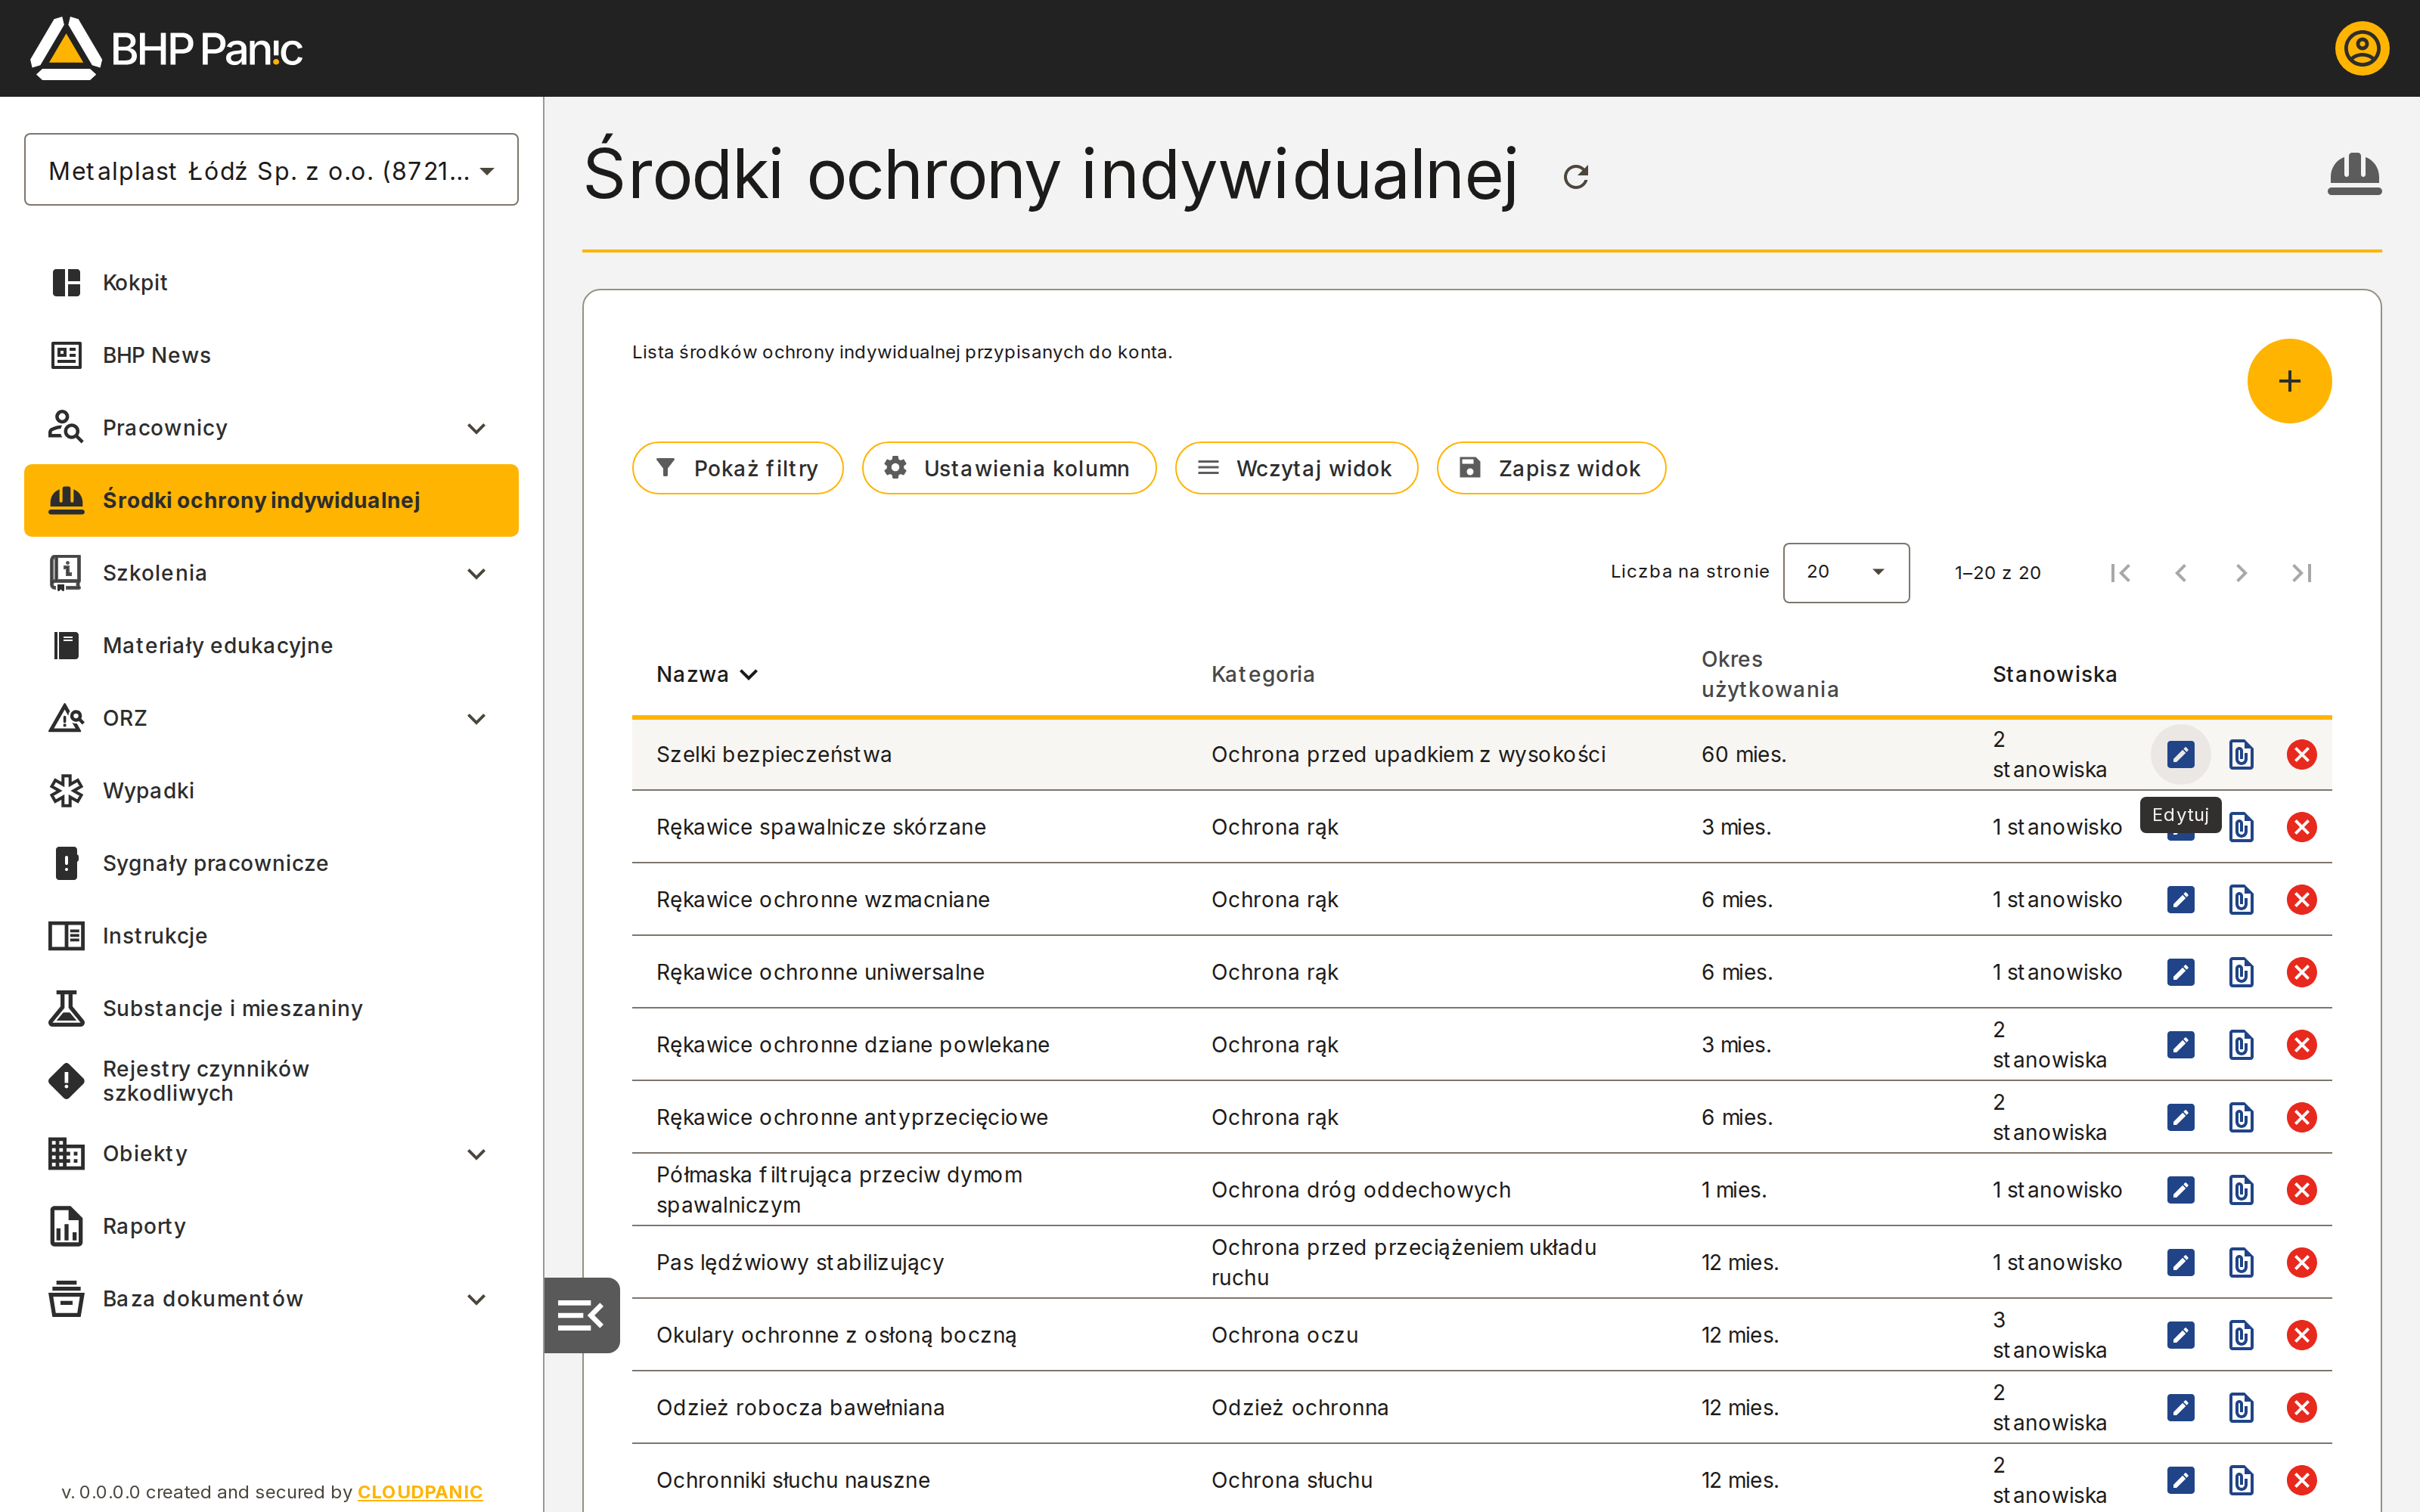Edit Rękawice ochronne wzmacniane

pyautogui.click(x=2180, y=900)
